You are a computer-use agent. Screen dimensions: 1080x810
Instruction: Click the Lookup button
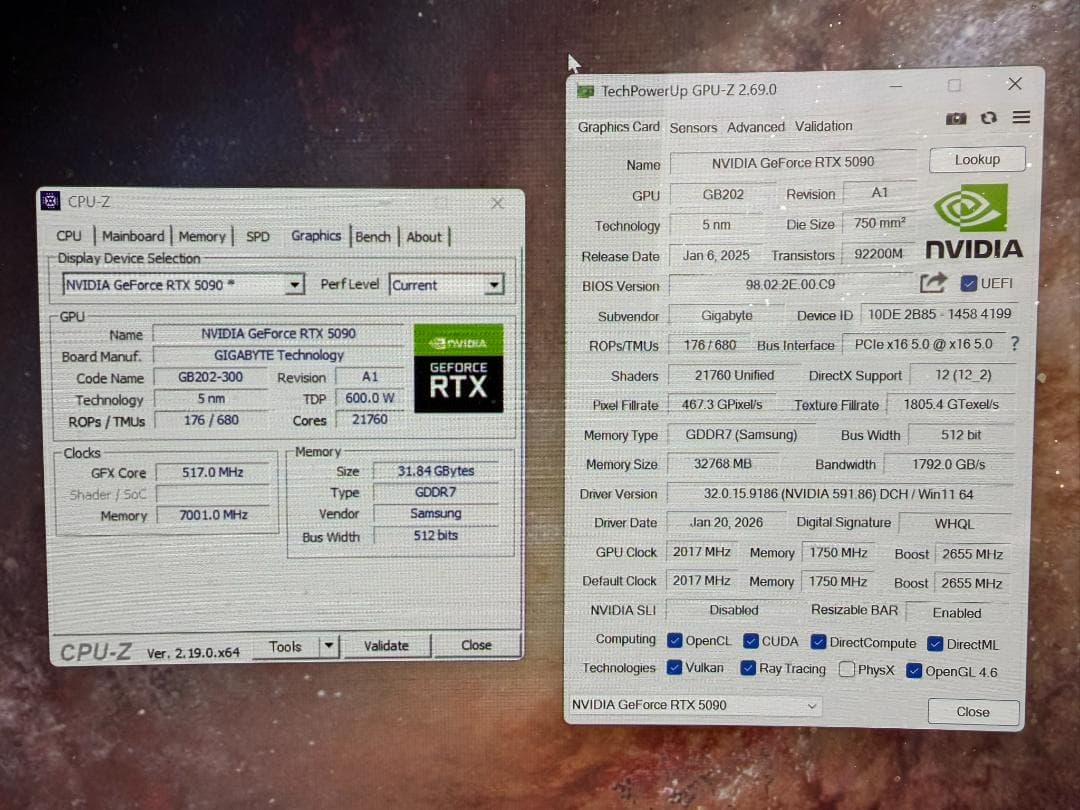977,160
